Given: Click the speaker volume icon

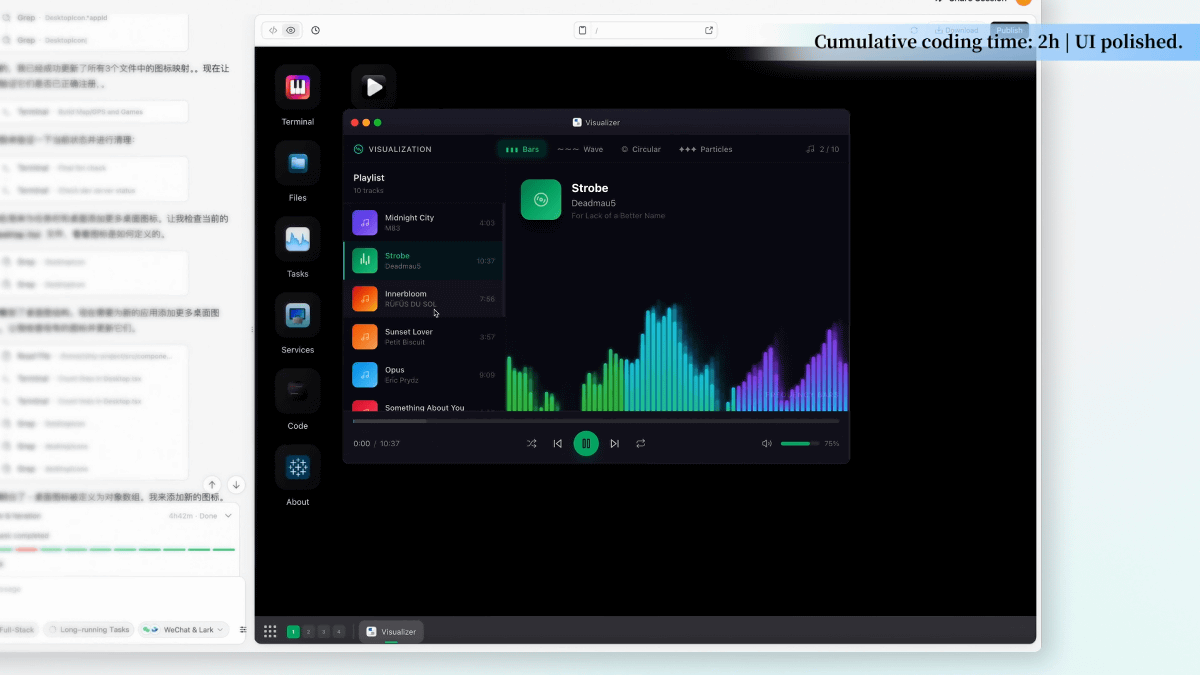Looking at the screenshot, I should tap(767, 443).
